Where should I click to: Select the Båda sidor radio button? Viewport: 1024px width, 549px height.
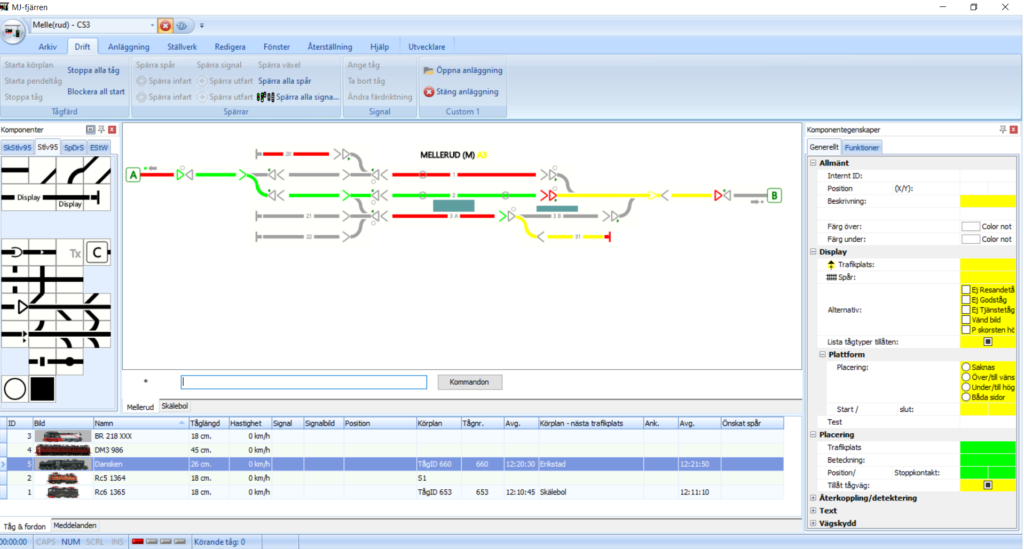966,397
